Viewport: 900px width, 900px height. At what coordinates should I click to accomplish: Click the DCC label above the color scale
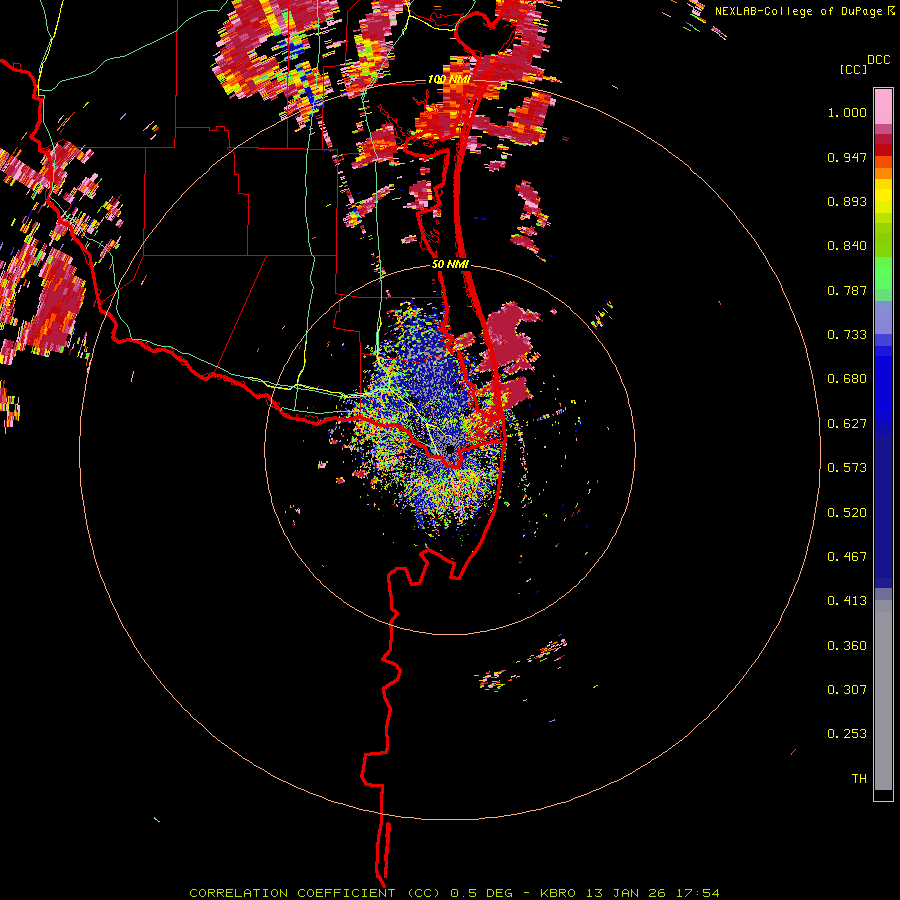tap(879, 60)
